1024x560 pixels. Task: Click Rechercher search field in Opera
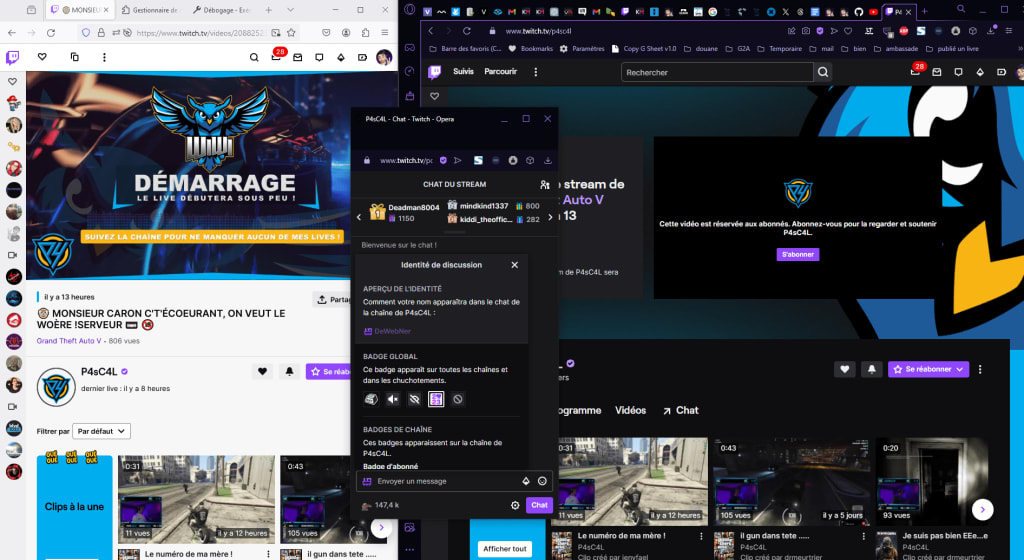[716, 72]
